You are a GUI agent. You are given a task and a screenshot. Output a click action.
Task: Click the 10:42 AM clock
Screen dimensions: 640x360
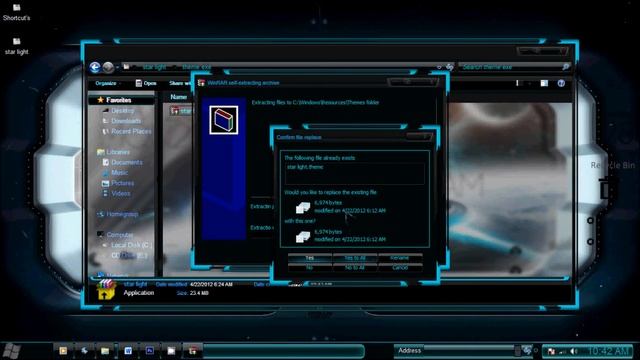(609, 351)
